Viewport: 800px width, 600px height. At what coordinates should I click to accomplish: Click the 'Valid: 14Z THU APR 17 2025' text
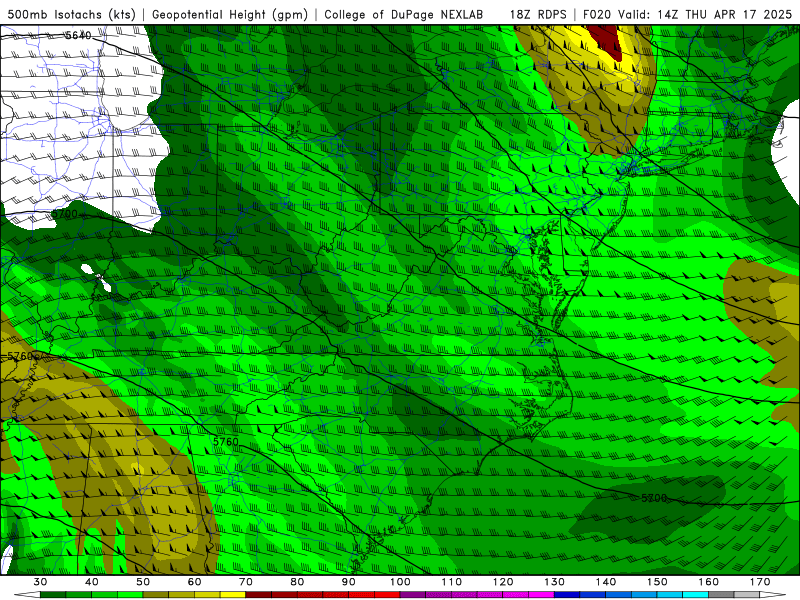[705, 14]
